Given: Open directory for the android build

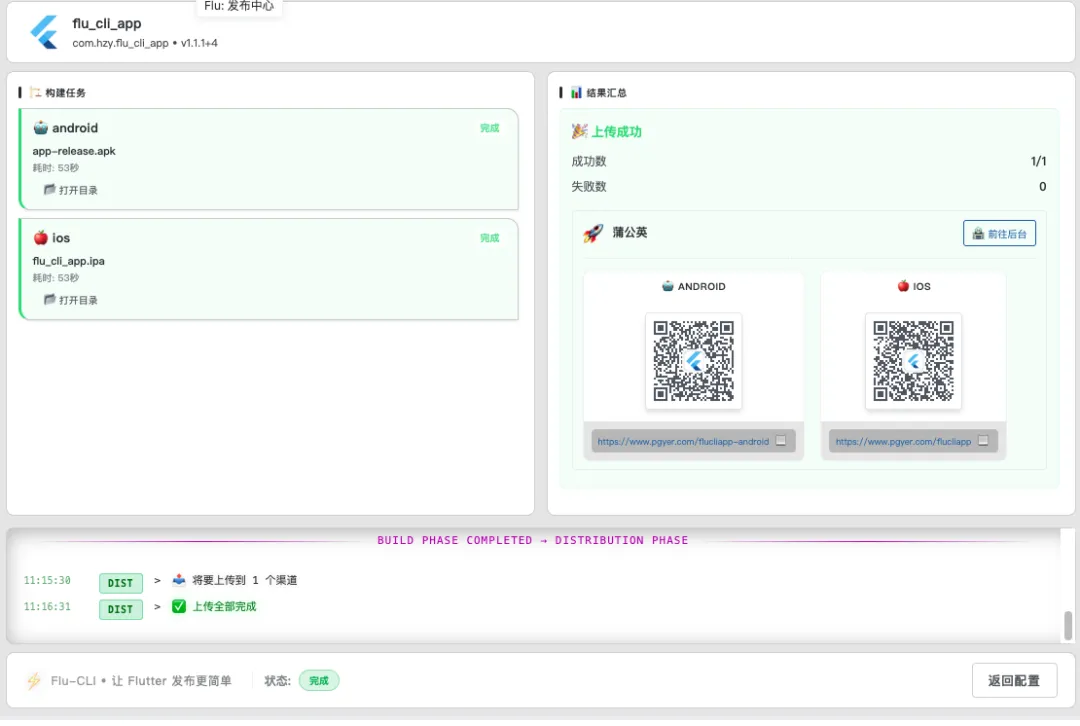Looking at the screenshot, I should (71, 190).
